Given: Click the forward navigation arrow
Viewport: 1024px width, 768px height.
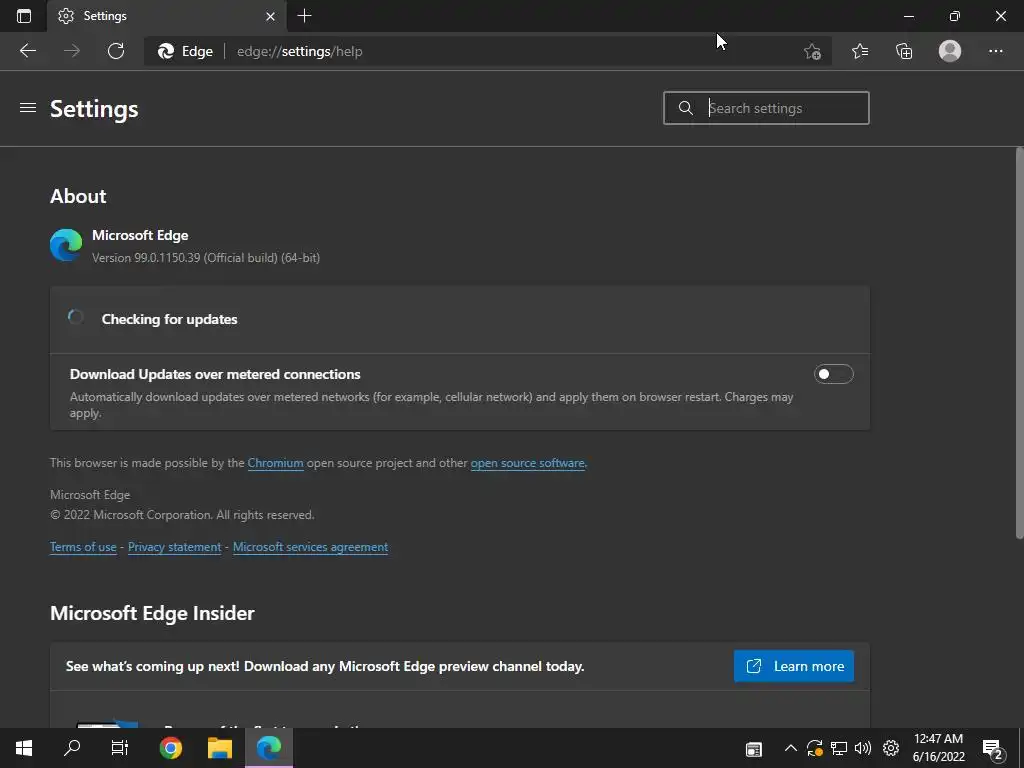Looking at the screenshot, I should point(72,51).
